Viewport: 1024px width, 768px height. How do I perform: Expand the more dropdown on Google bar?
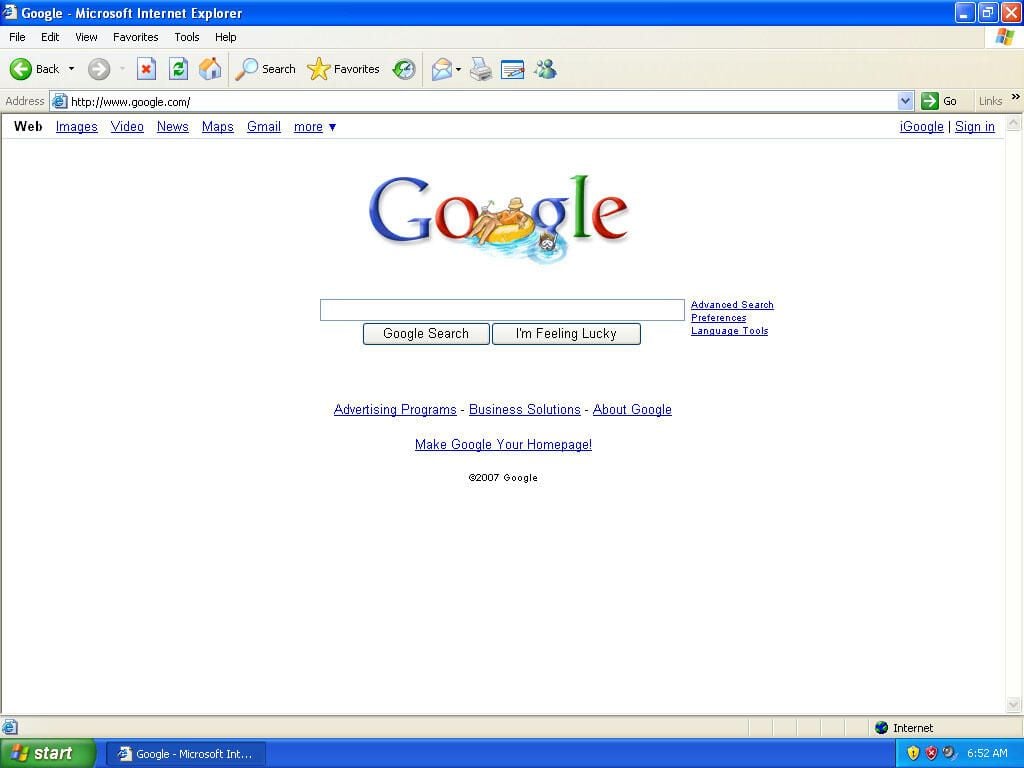click(315, 127)
